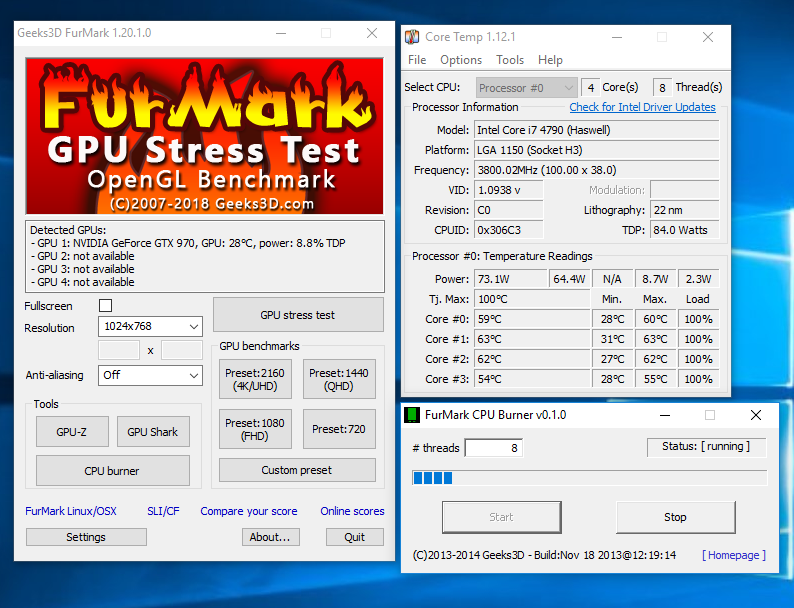The width and height of the screenshot is (794, 608).
Task: Click the Core Temp title bar icon
Action: [412, 37]
